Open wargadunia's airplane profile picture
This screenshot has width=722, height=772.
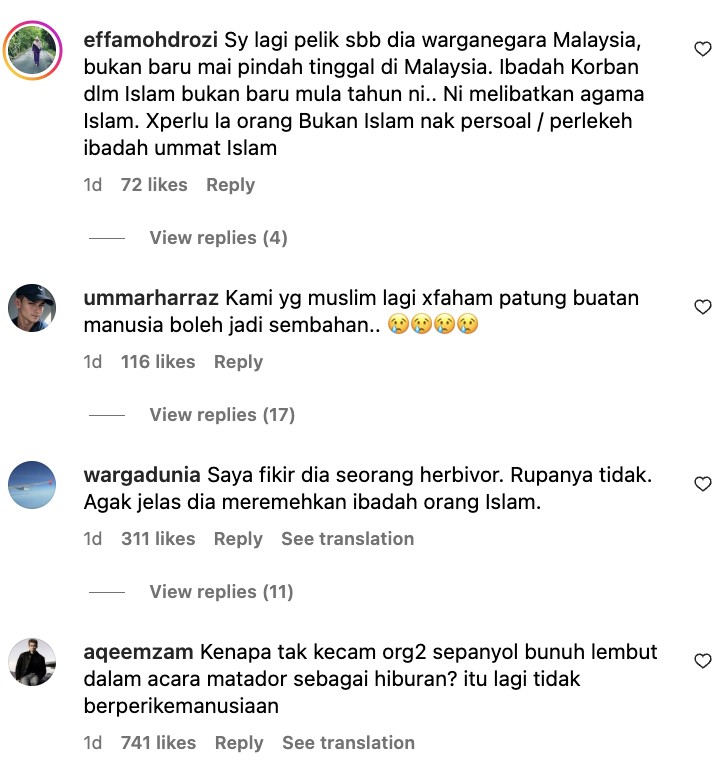point(32,485)
